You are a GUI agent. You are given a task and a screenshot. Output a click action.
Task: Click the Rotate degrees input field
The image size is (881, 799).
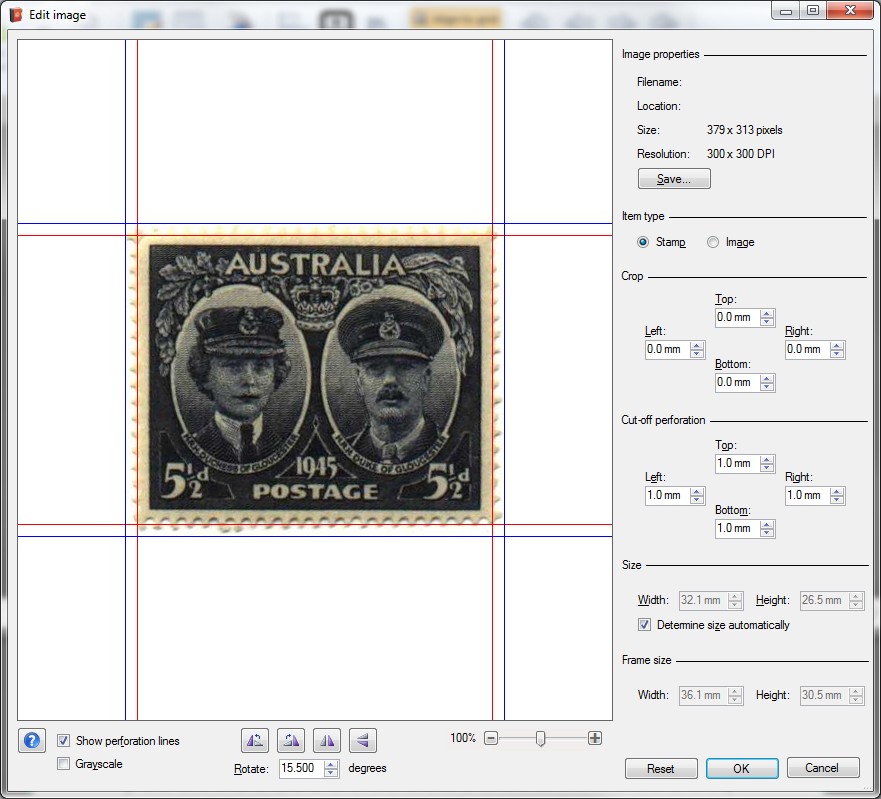point(302,768)
